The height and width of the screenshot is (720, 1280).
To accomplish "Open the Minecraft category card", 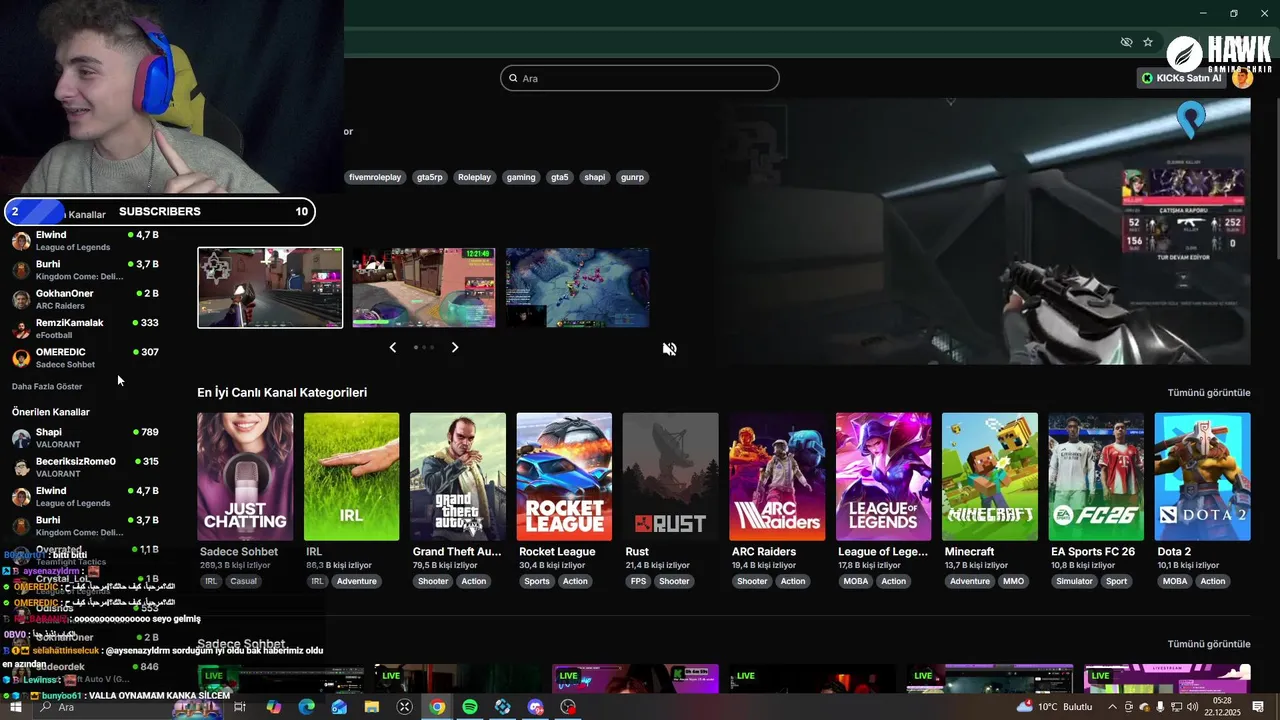I will (x=990, y=477).
